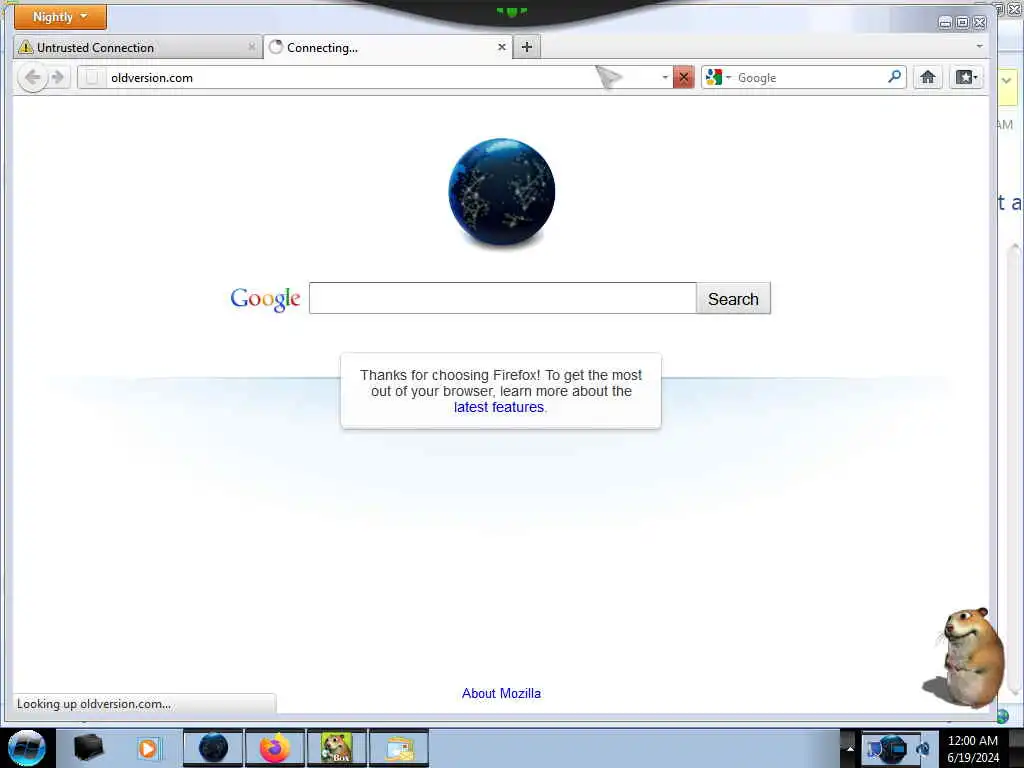Click the Search button
Screen dimensions: 1024x768
733,298
